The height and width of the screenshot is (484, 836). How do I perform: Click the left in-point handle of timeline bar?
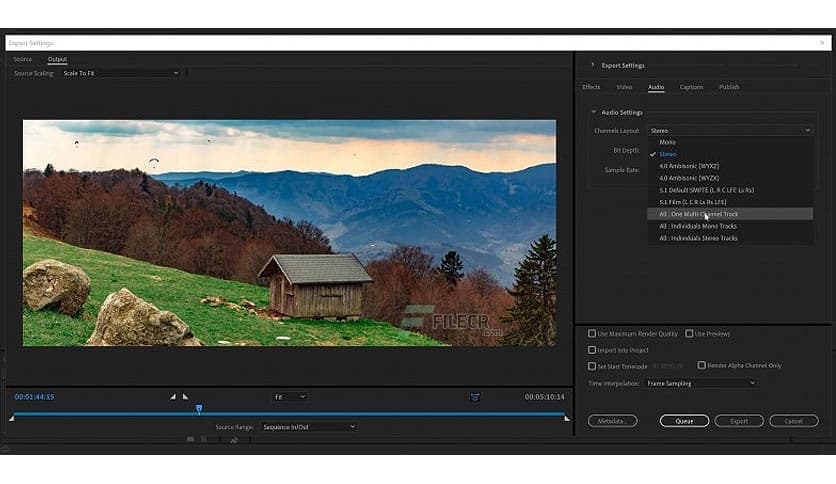[11, 418]
